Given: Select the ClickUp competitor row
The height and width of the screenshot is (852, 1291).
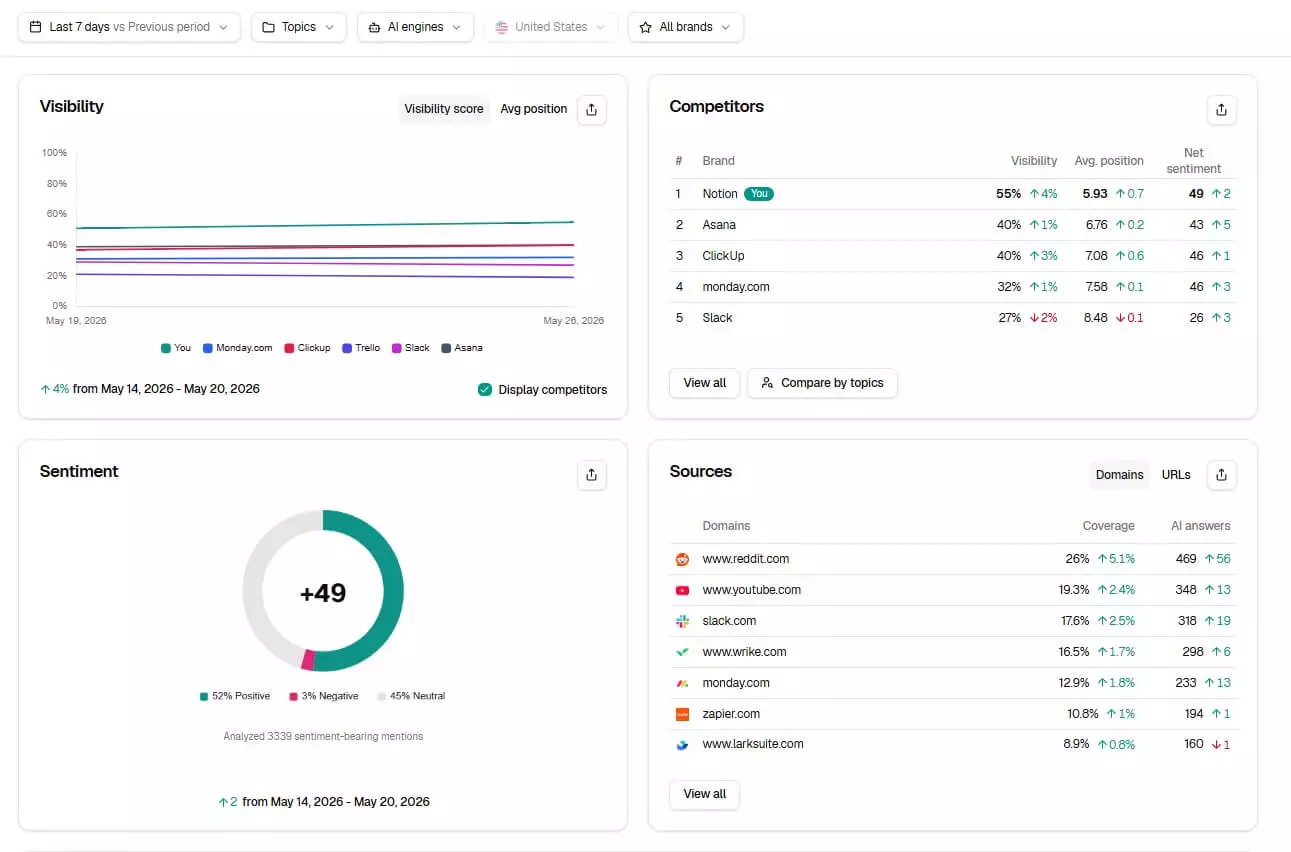Looking at the screenshot, I should (953, 256).
